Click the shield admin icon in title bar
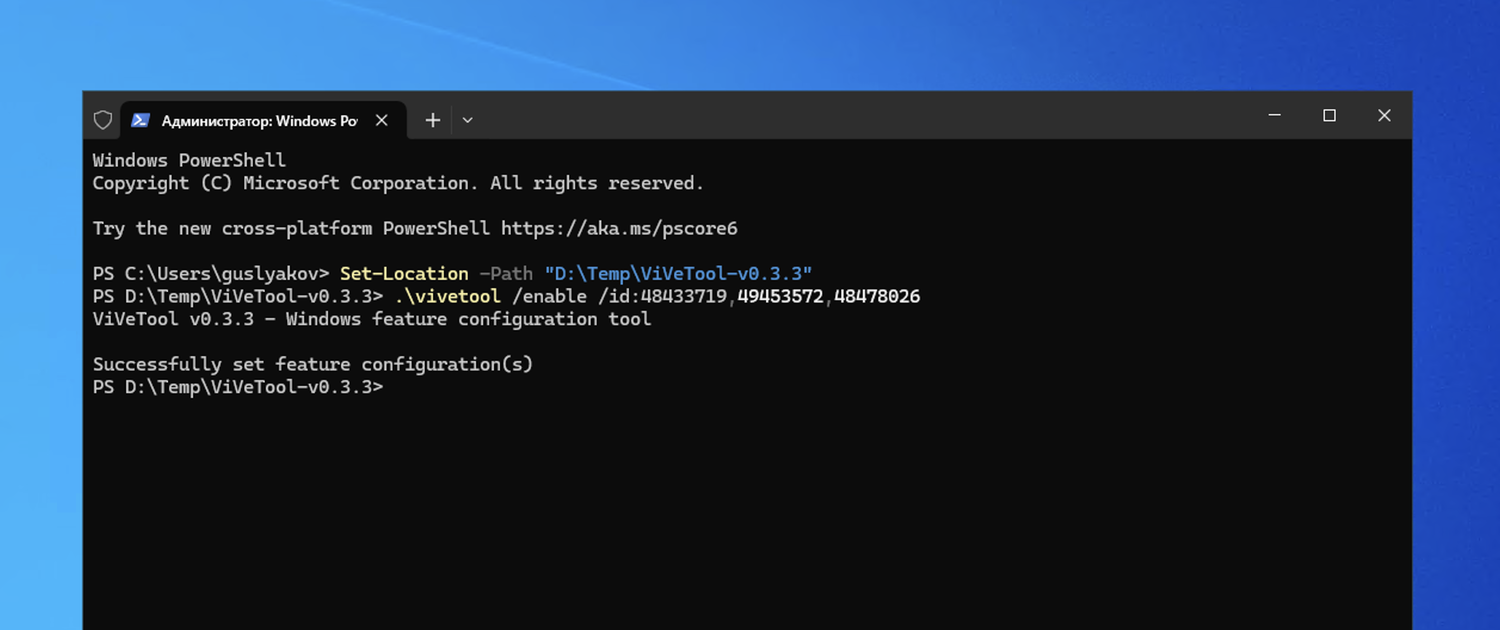1500x630 pixels. click(102, 120)
